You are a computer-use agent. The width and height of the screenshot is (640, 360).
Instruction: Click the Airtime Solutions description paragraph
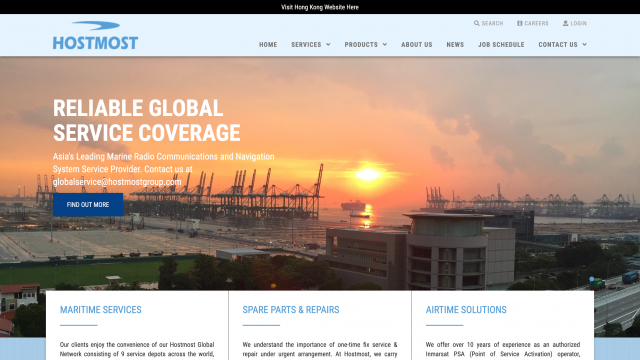[x=503, y=350]
